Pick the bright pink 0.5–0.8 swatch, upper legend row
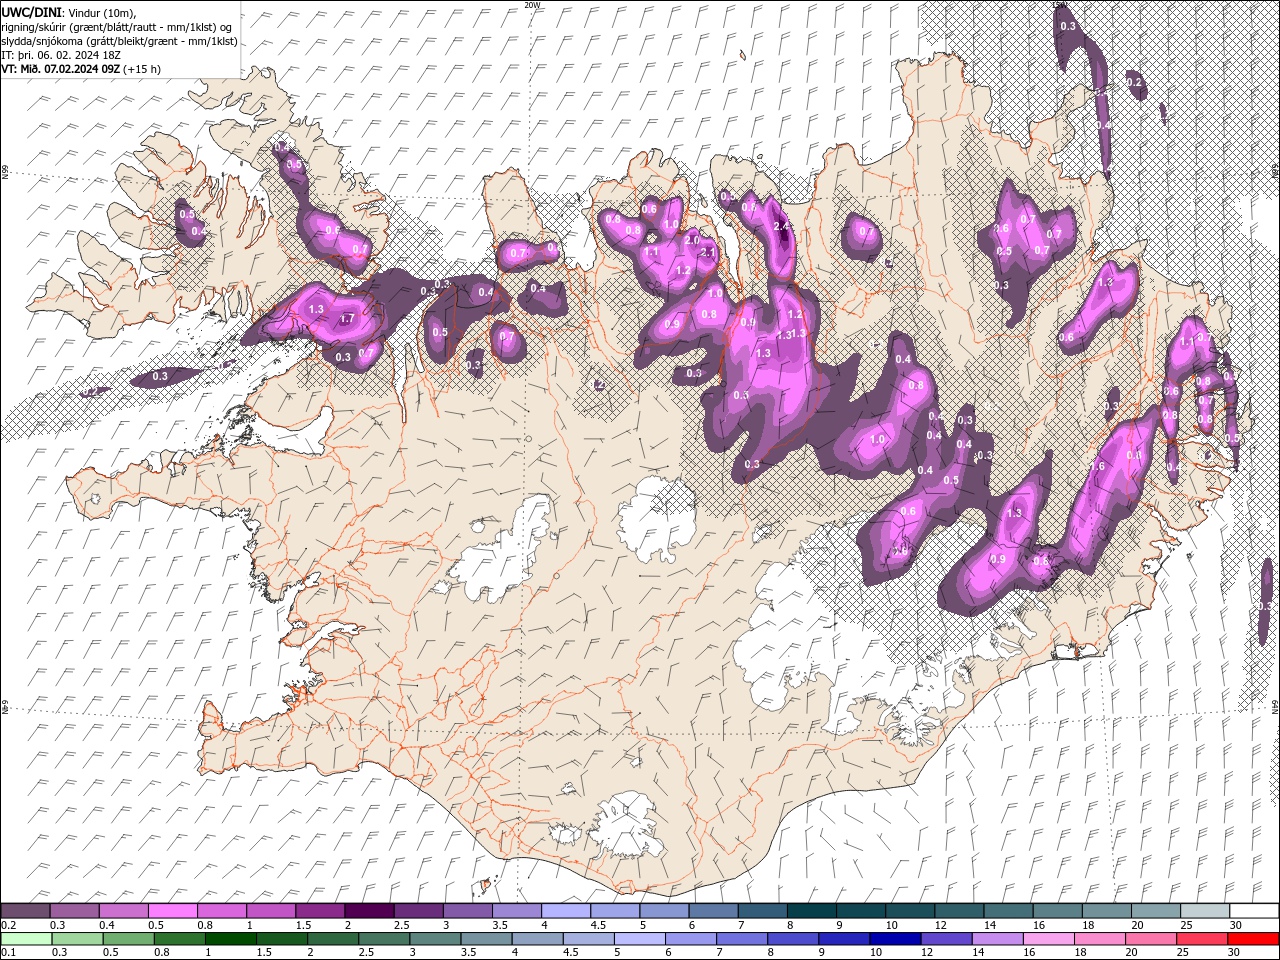Screen dimensions: 1280x960 [x=172, y=911]
